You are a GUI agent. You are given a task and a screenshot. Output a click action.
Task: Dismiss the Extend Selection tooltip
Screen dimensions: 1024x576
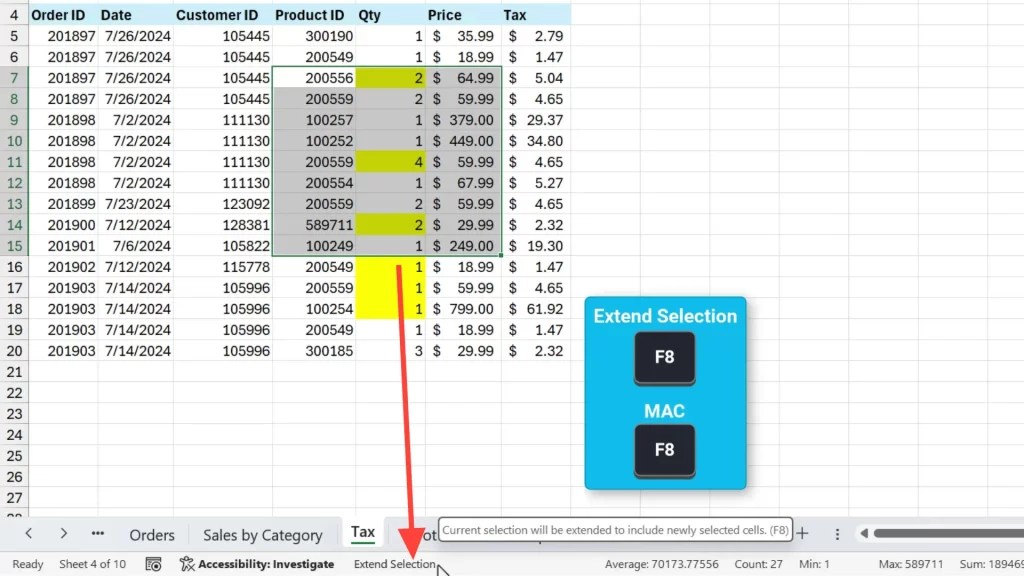pyautogui.click(x=614, y=529)
